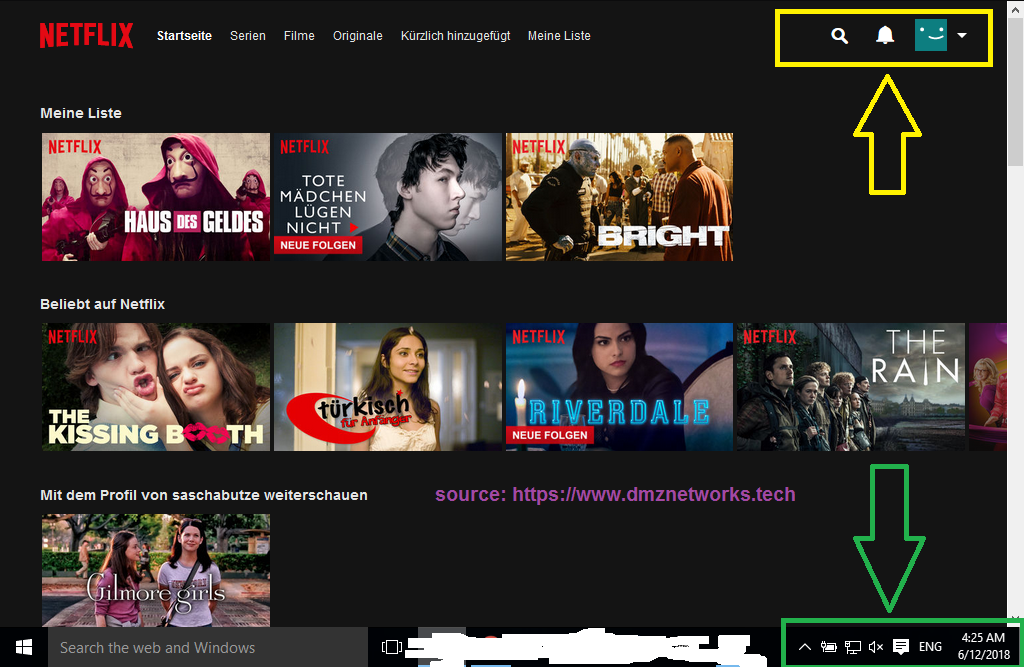1024x667 pixels.
Task: Open the Bright movie thumbnail
Action: 619,197
